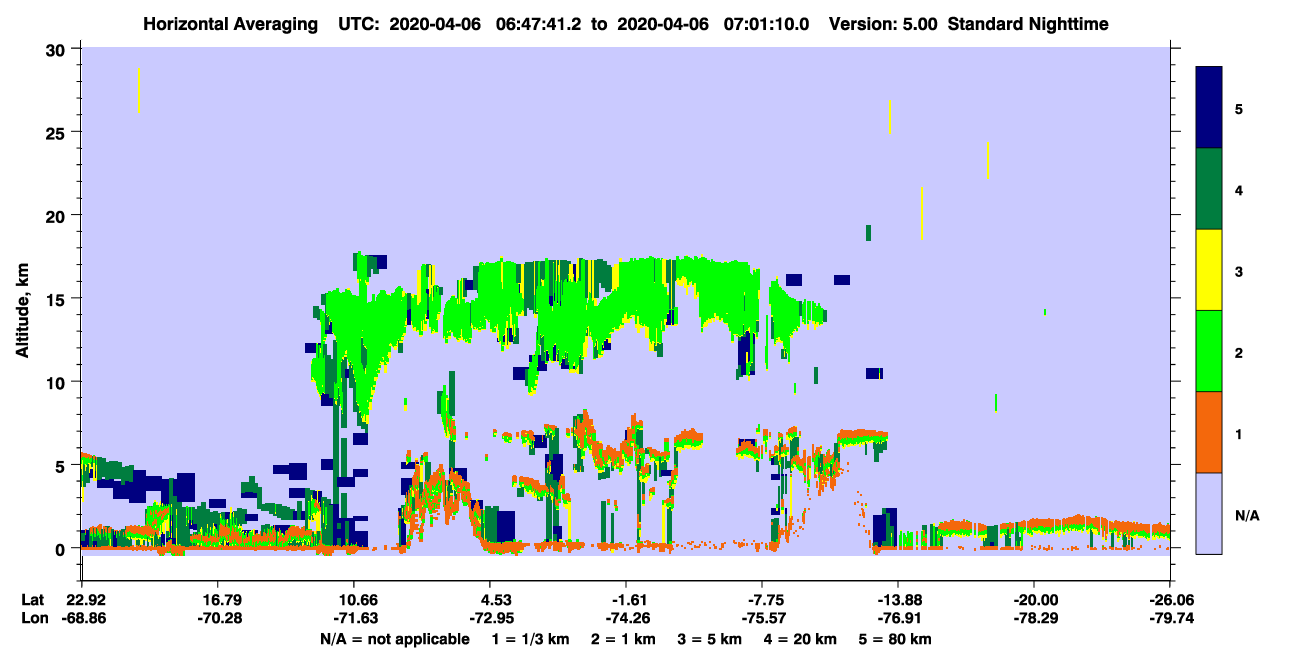Click the legend entry '3 = 5 km'

pyautogui.click(x=708, y=639)
